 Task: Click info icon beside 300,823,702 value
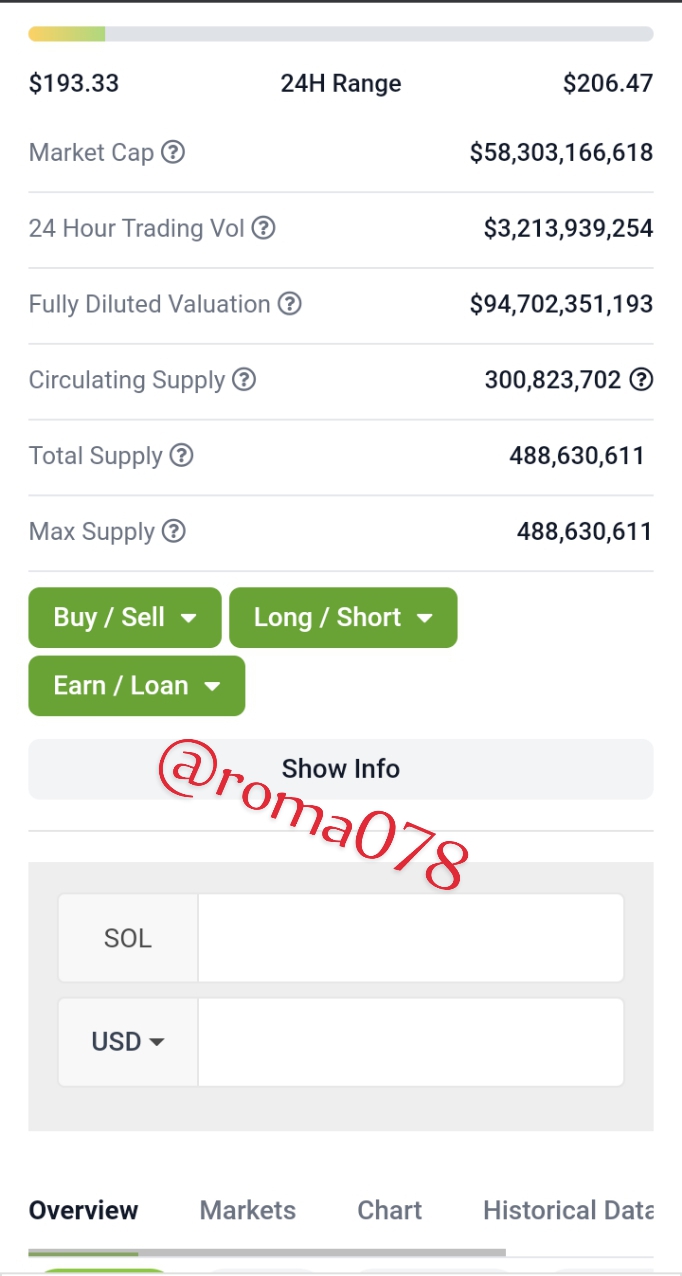(x=641, y=380)
